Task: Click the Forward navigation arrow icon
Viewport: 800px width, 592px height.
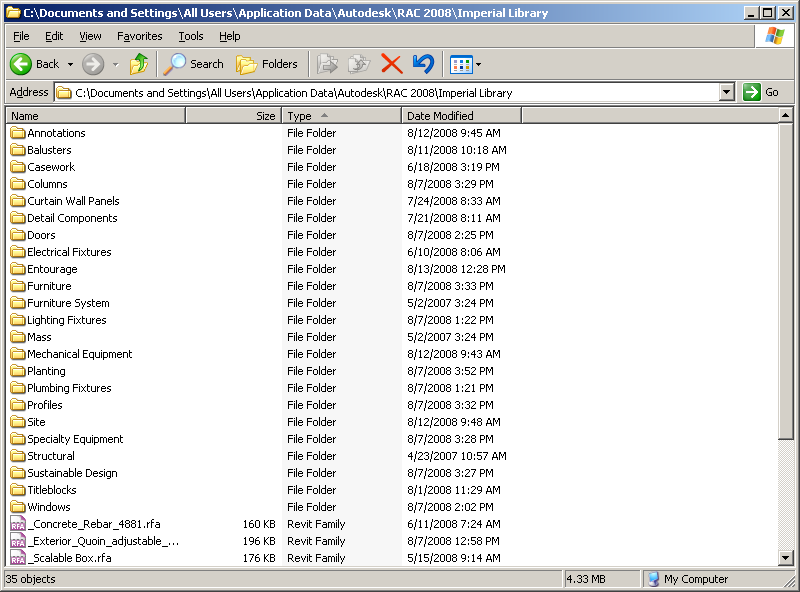Action: [93, 64]
